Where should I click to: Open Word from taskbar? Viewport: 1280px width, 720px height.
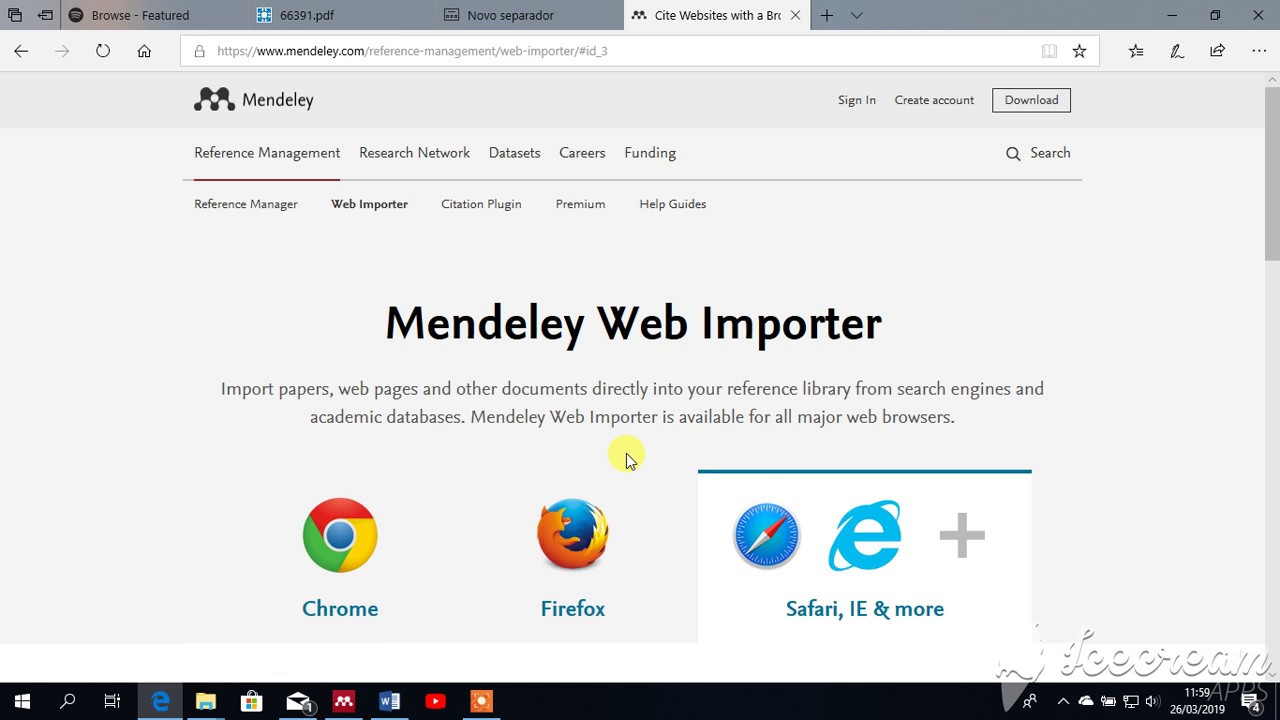pos(389,701)
